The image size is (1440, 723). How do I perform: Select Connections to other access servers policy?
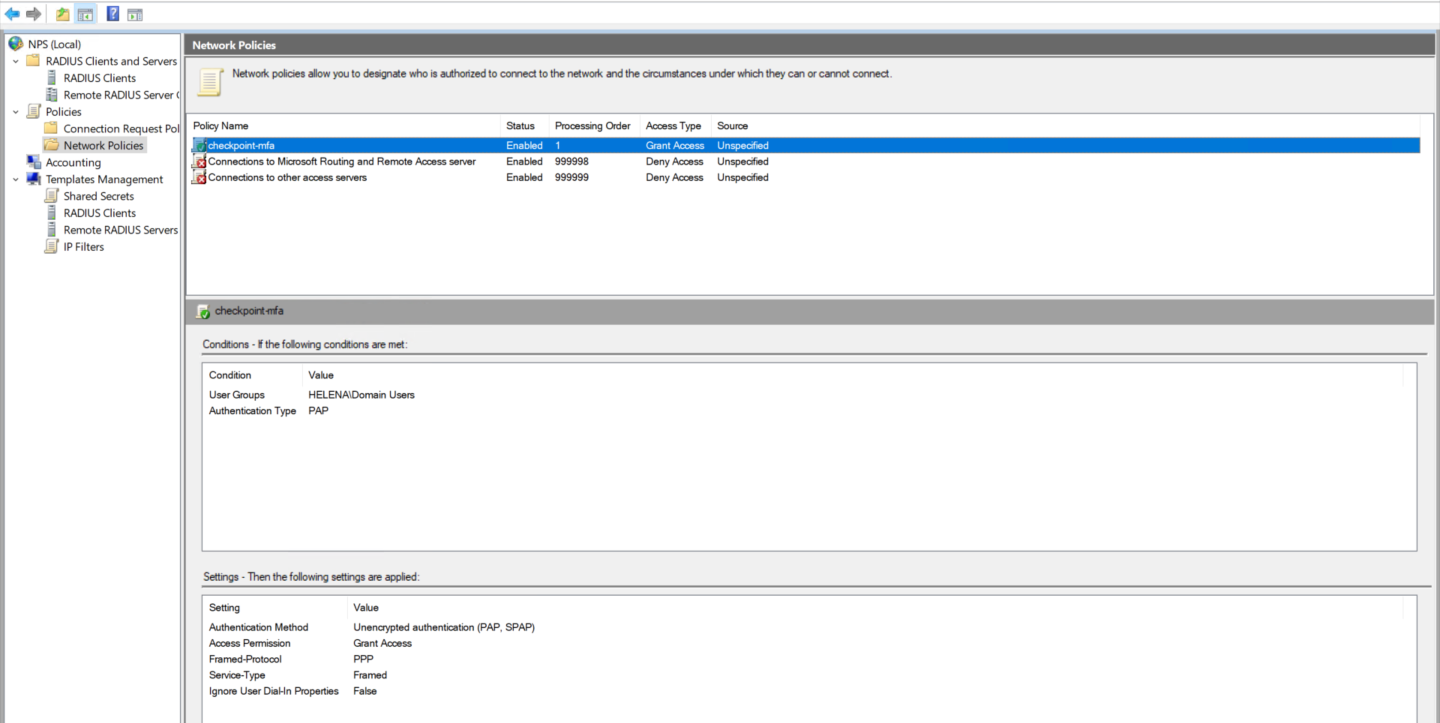coord(287,178)
